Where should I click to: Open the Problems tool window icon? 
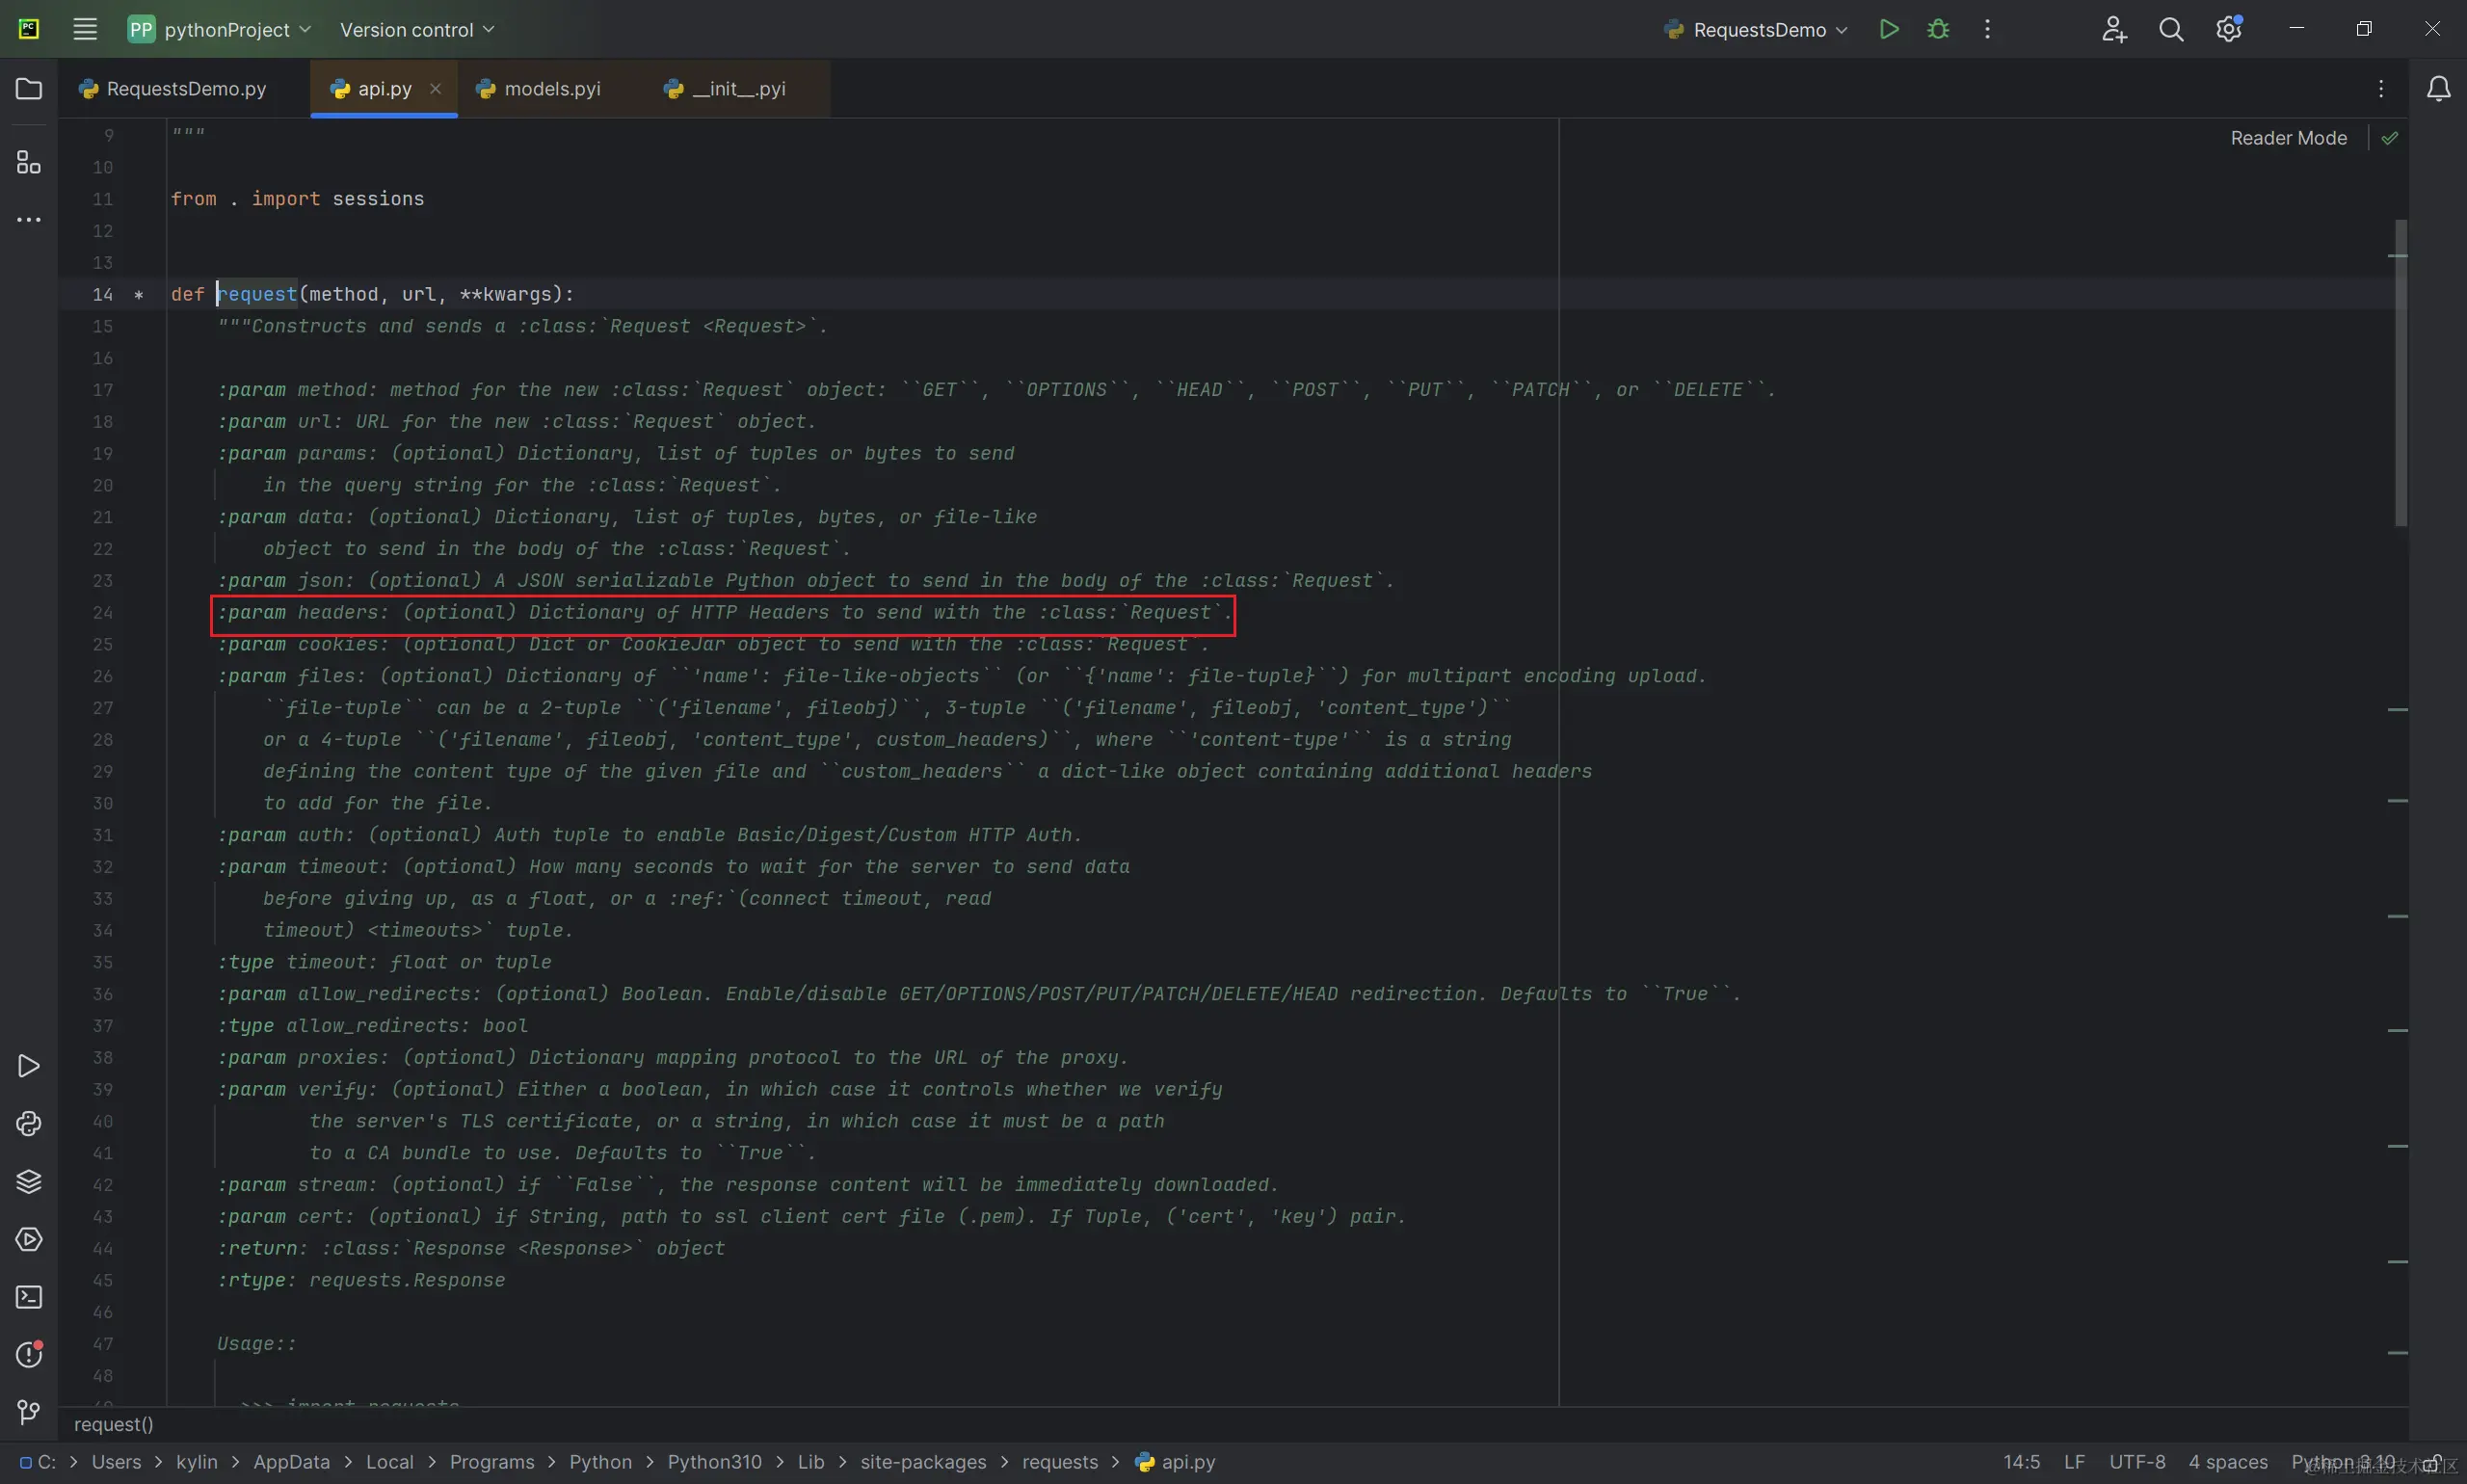(29, 1355)
